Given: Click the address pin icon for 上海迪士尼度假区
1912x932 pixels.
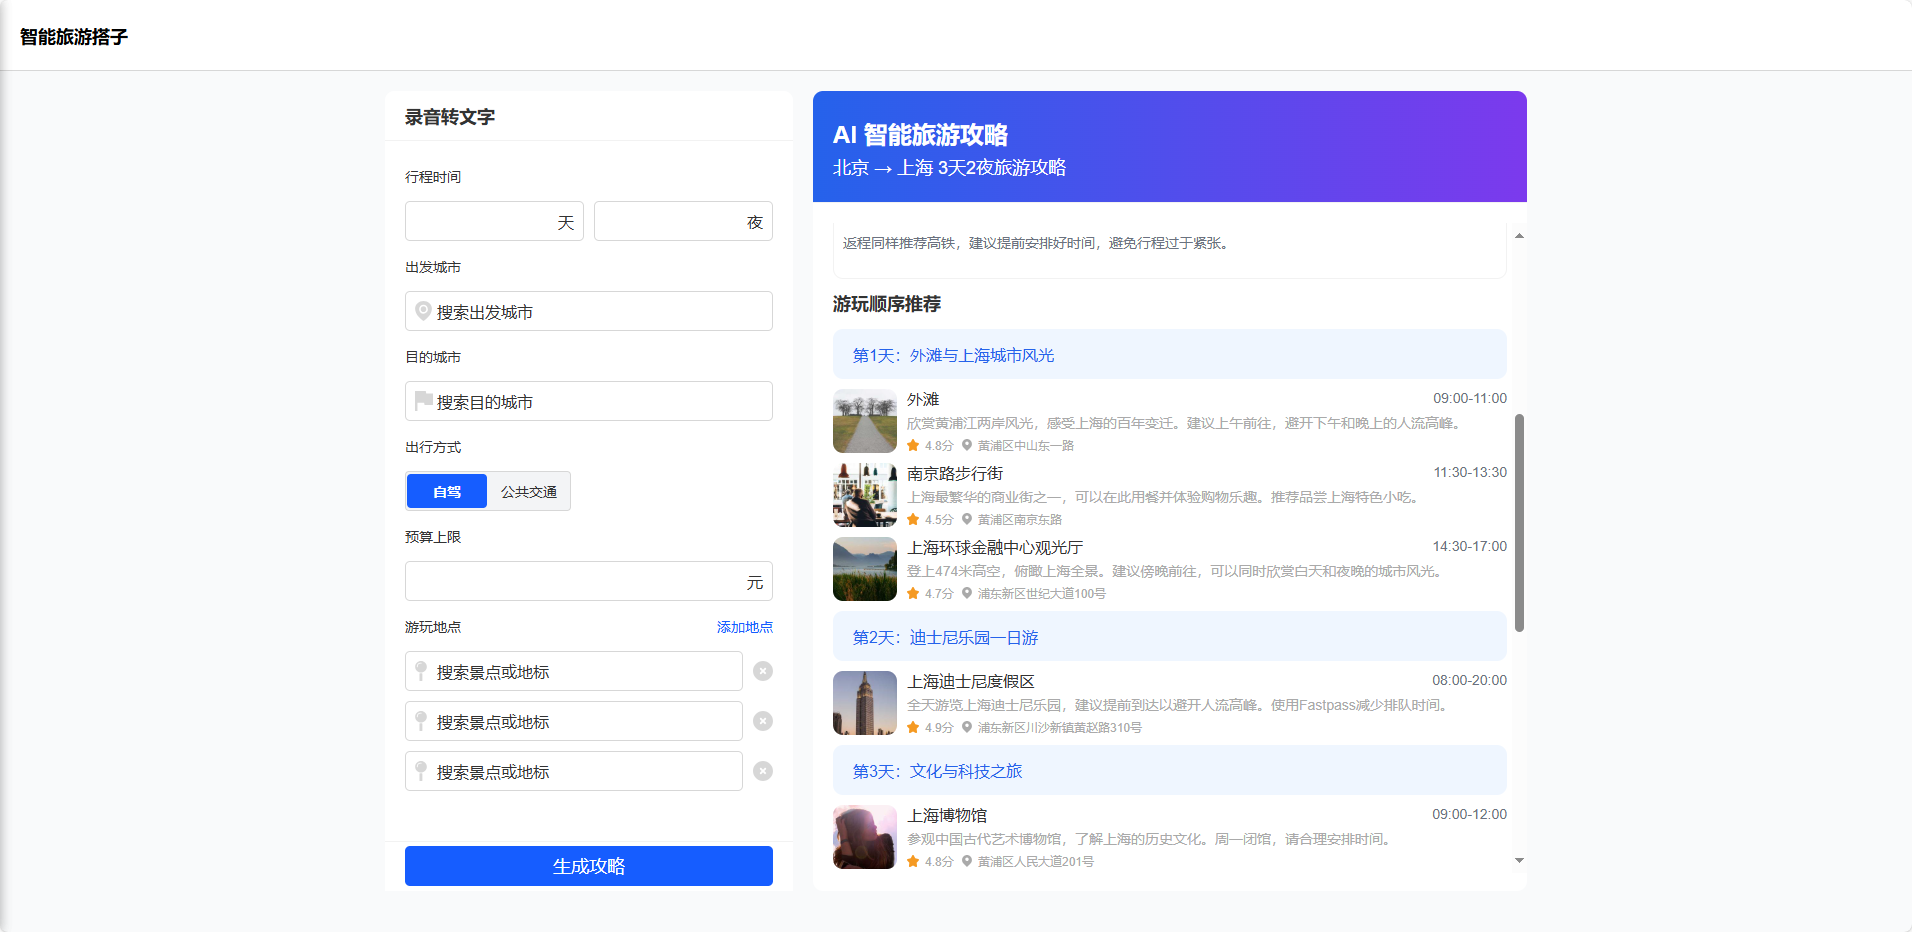Looking at the screenshot, I should pos(967,728).
